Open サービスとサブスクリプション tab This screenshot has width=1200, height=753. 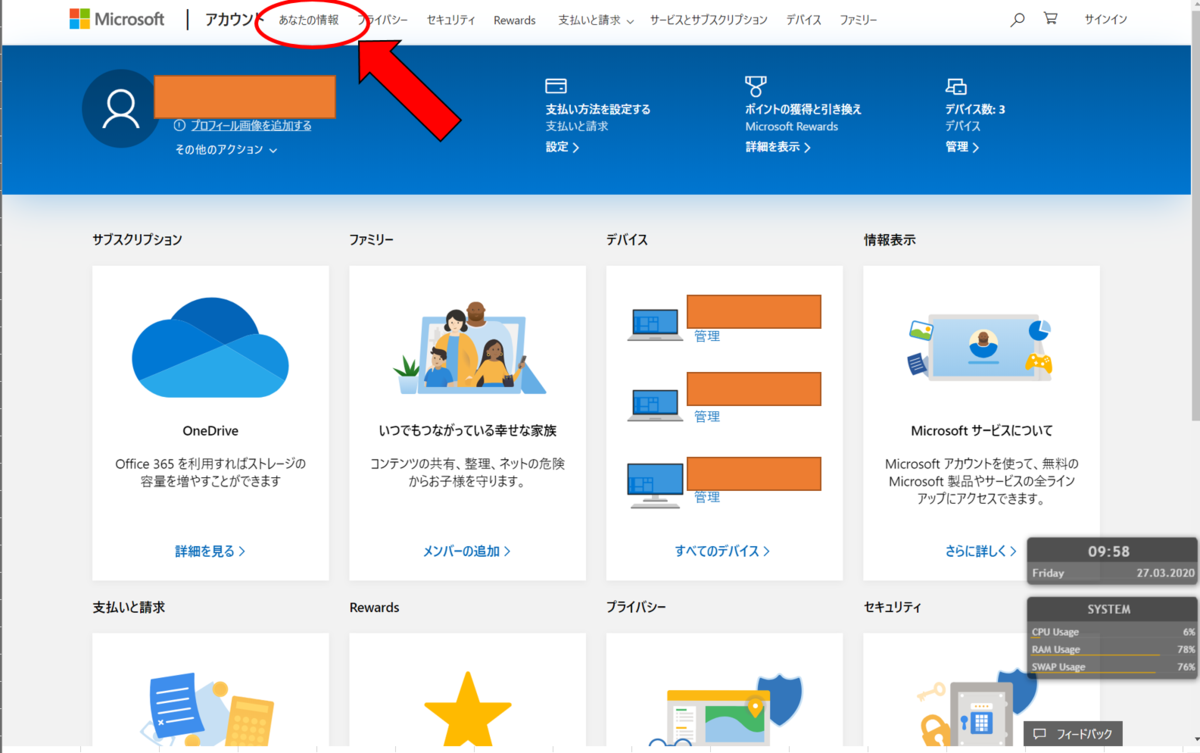[709, 20]
